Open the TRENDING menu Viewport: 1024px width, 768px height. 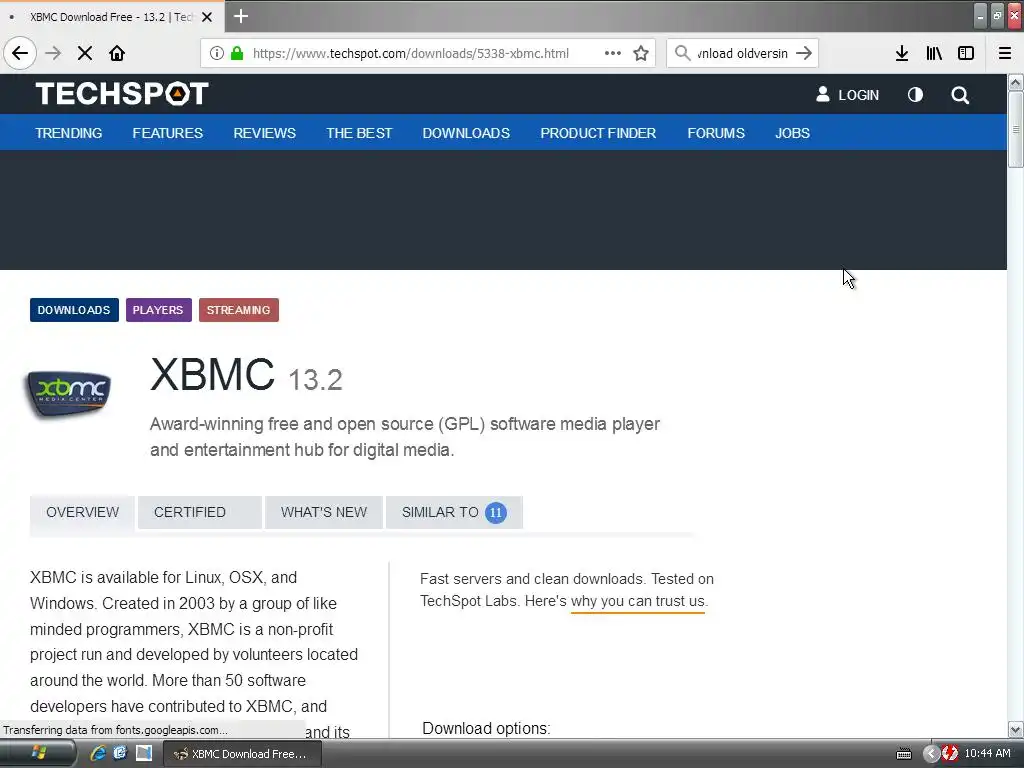pos(69,133)
